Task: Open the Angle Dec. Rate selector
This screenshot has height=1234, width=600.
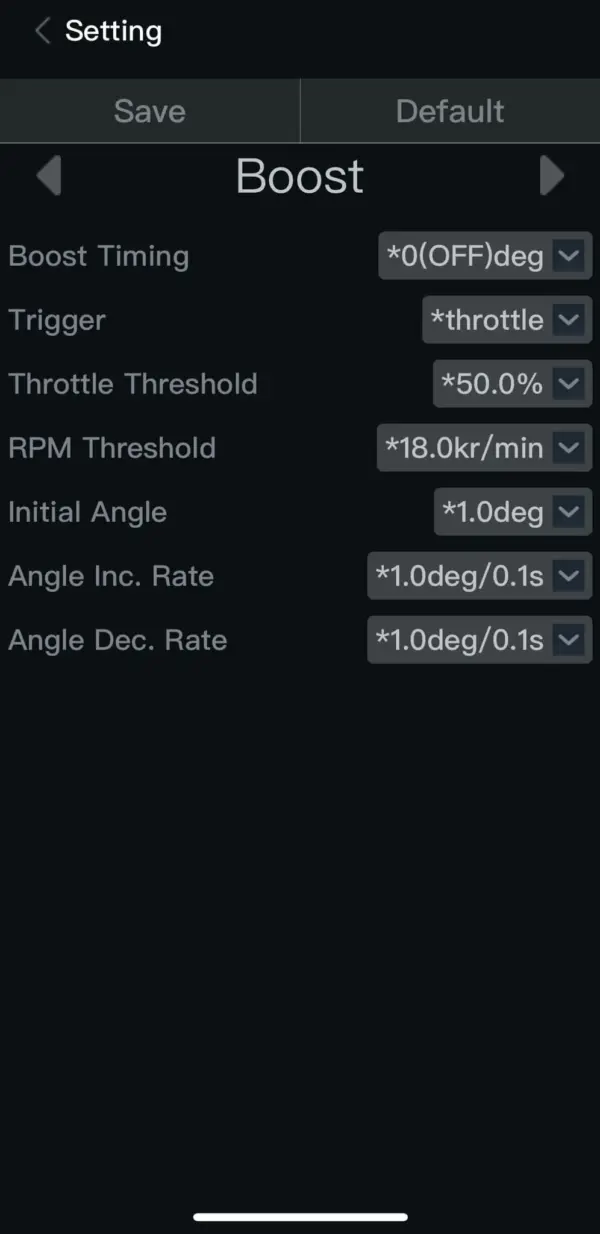Action: (x=478, y=639)
